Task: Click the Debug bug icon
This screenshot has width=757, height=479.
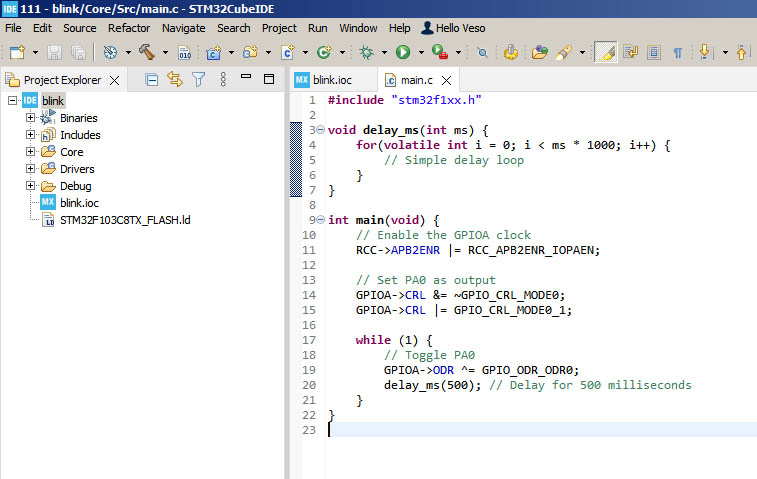Action: coord(367,51)
